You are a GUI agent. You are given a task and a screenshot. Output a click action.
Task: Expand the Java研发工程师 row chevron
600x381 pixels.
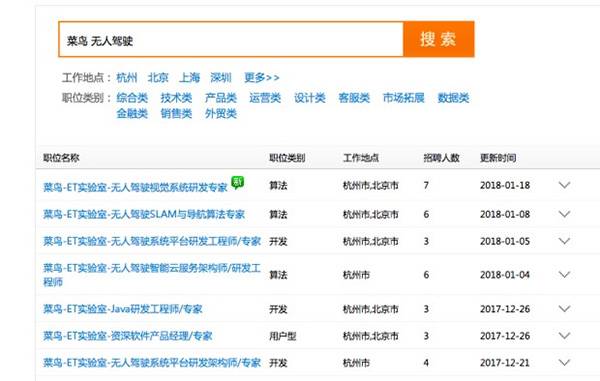click(x=564, y=309)
